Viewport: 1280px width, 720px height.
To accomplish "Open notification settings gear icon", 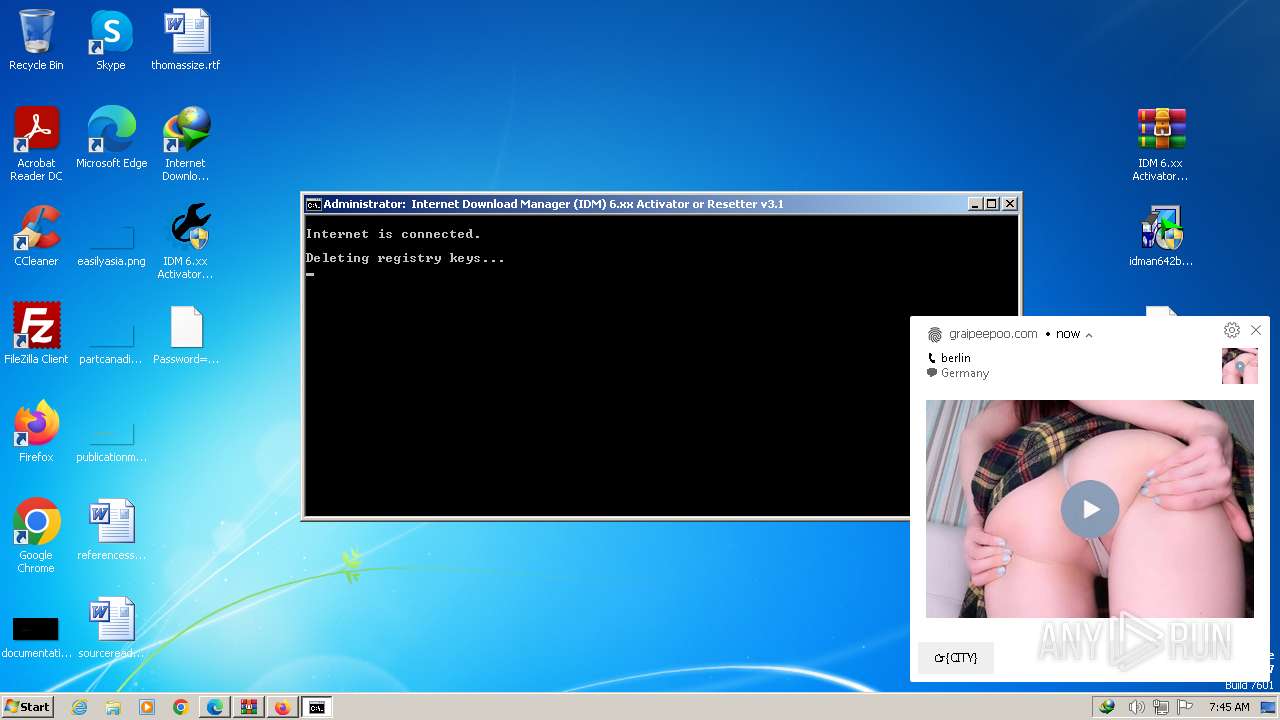I will point(1232,330).
